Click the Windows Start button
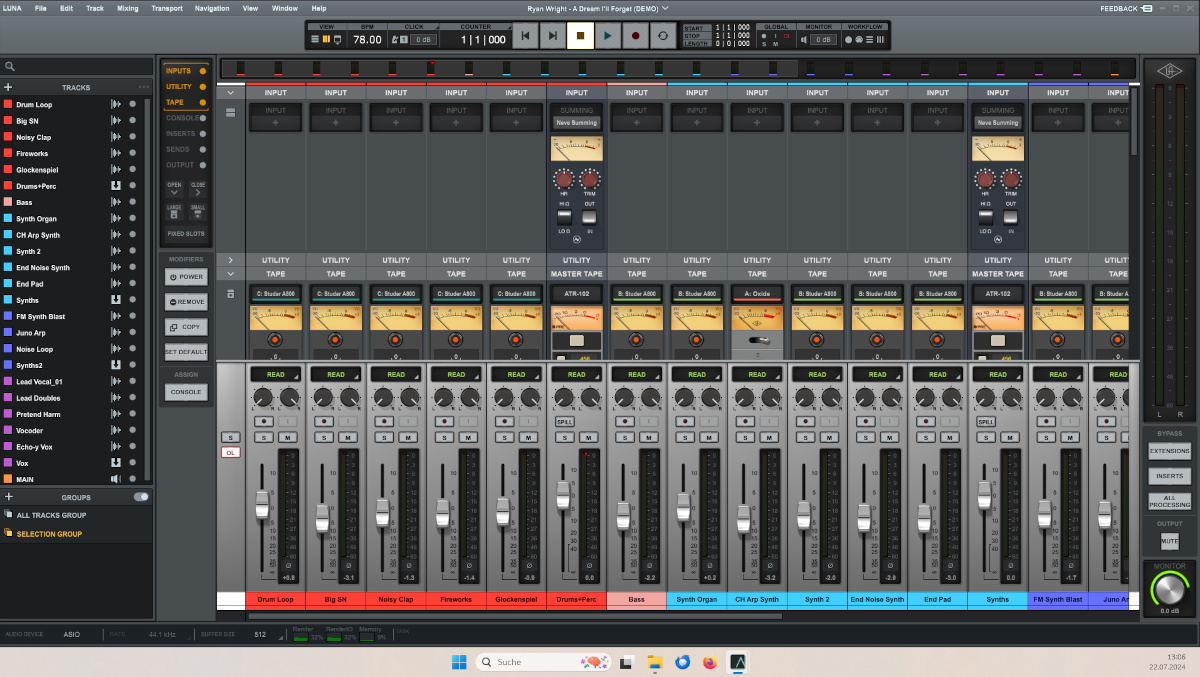The height and width of the screenshot is (677, 1200). click(459, 662)
